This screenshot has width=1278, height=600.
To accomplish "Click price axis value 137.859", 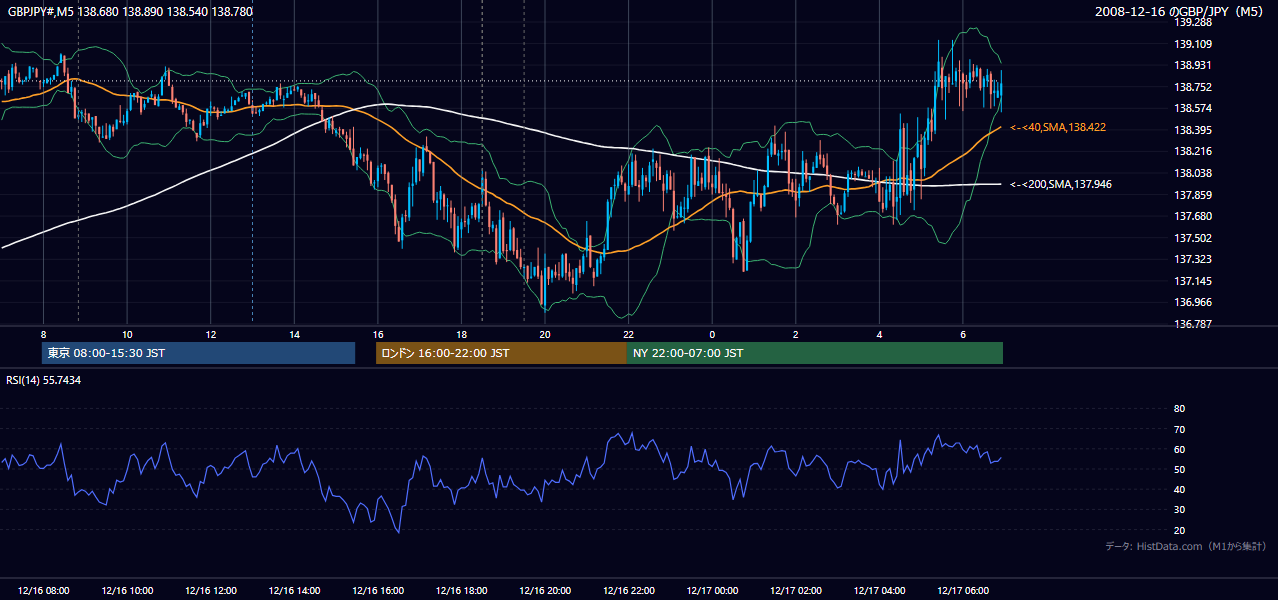I will [1193, 195].
